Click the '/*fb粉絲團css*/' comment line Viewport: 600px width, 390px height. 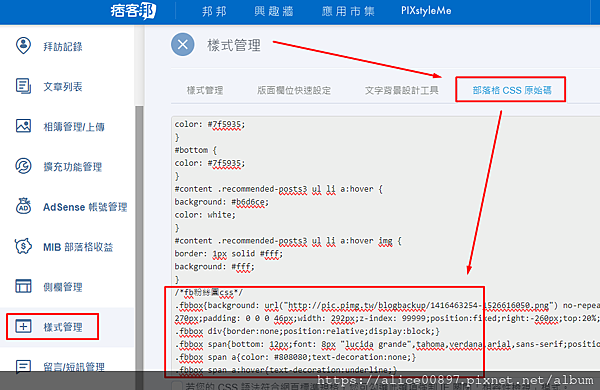pos(209,292)
